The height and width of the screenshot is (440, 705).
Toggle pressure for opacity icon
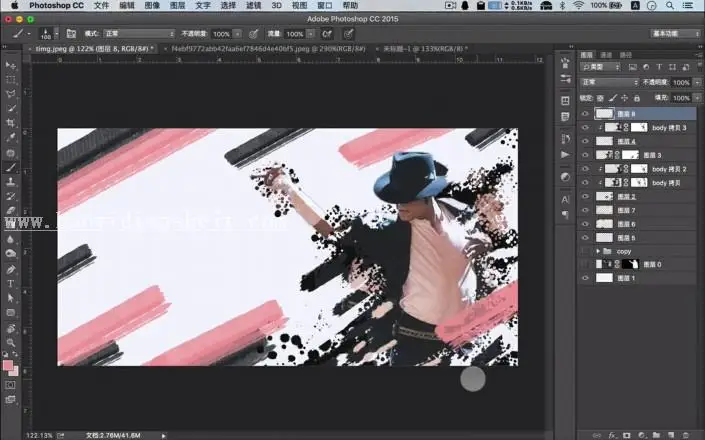click(x=254, y=34)
